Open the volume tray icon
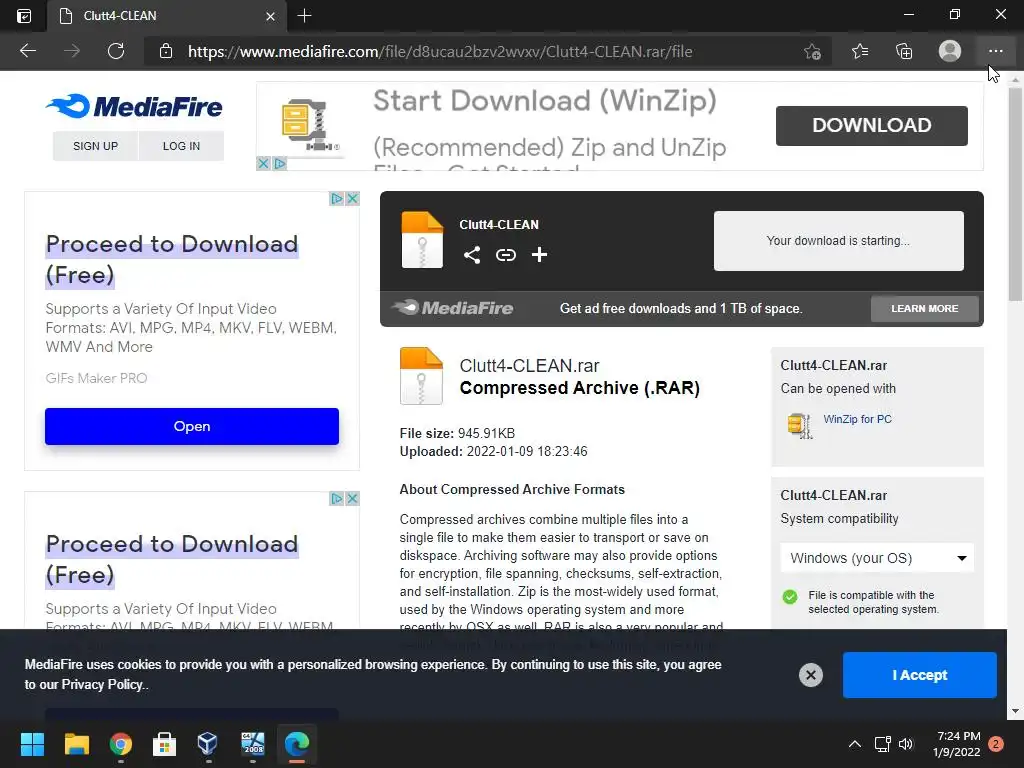The height and width of the screenshot is (768, 1024). coord(906,744)
